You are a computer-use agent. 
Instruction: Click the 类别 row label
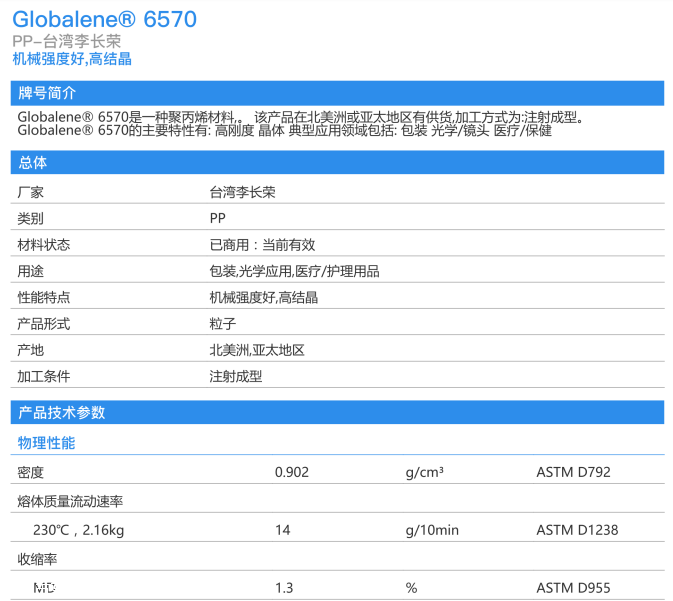tap(30, 218)
